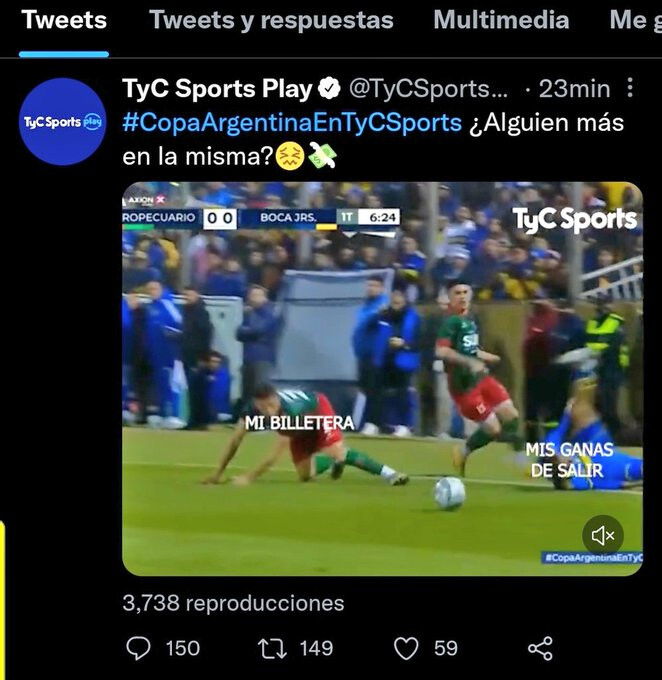This screenshot has width=662, height=680.
Task: Switch to the Tweets tab
Action: click(x=64, y=20)
